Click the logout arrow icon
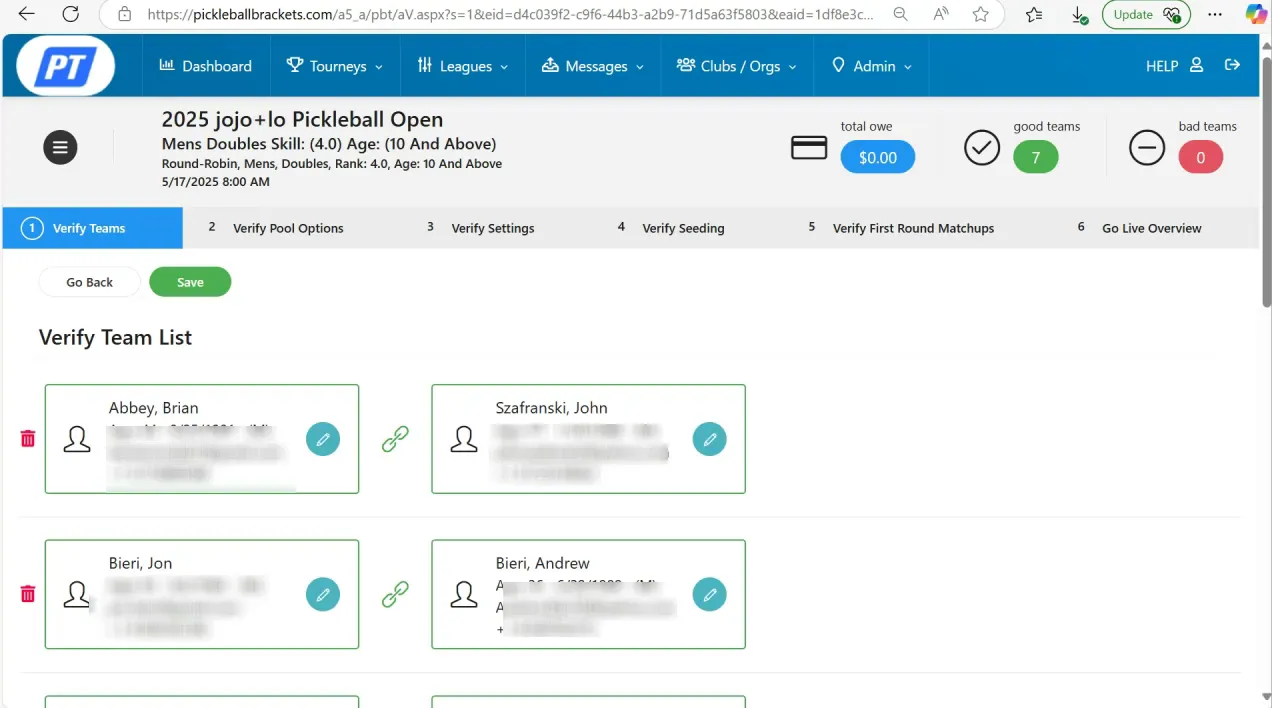 click(x=1232, y=65)
